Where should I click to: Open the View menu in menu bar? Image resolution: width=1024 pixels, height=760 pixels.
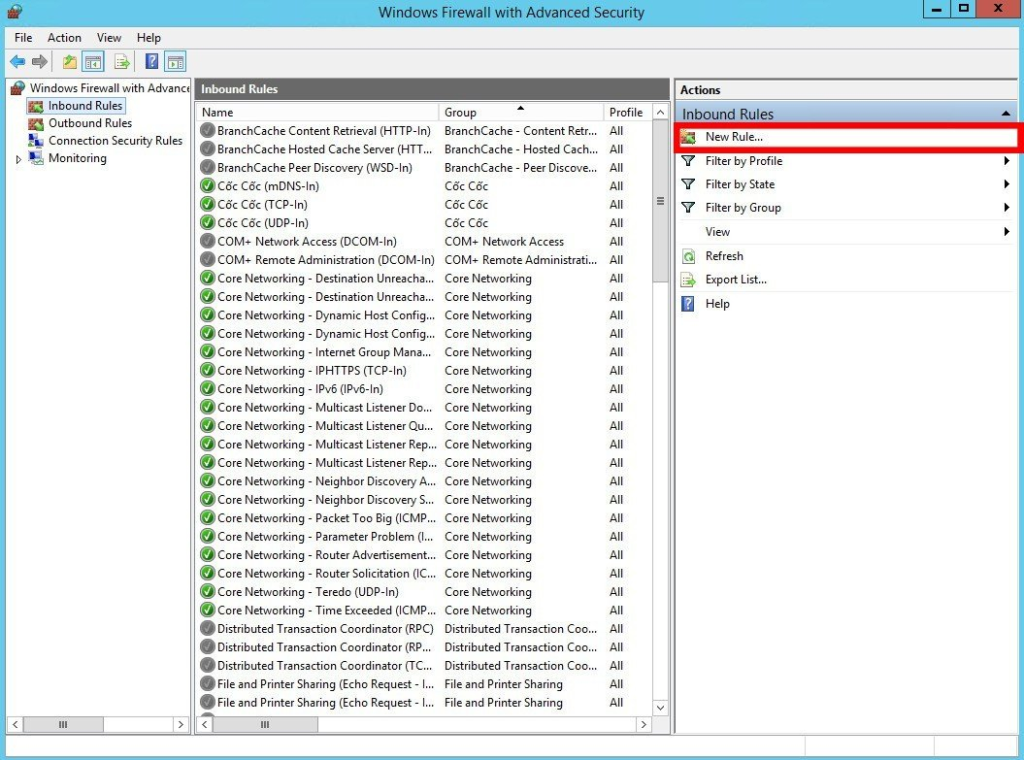109,38
